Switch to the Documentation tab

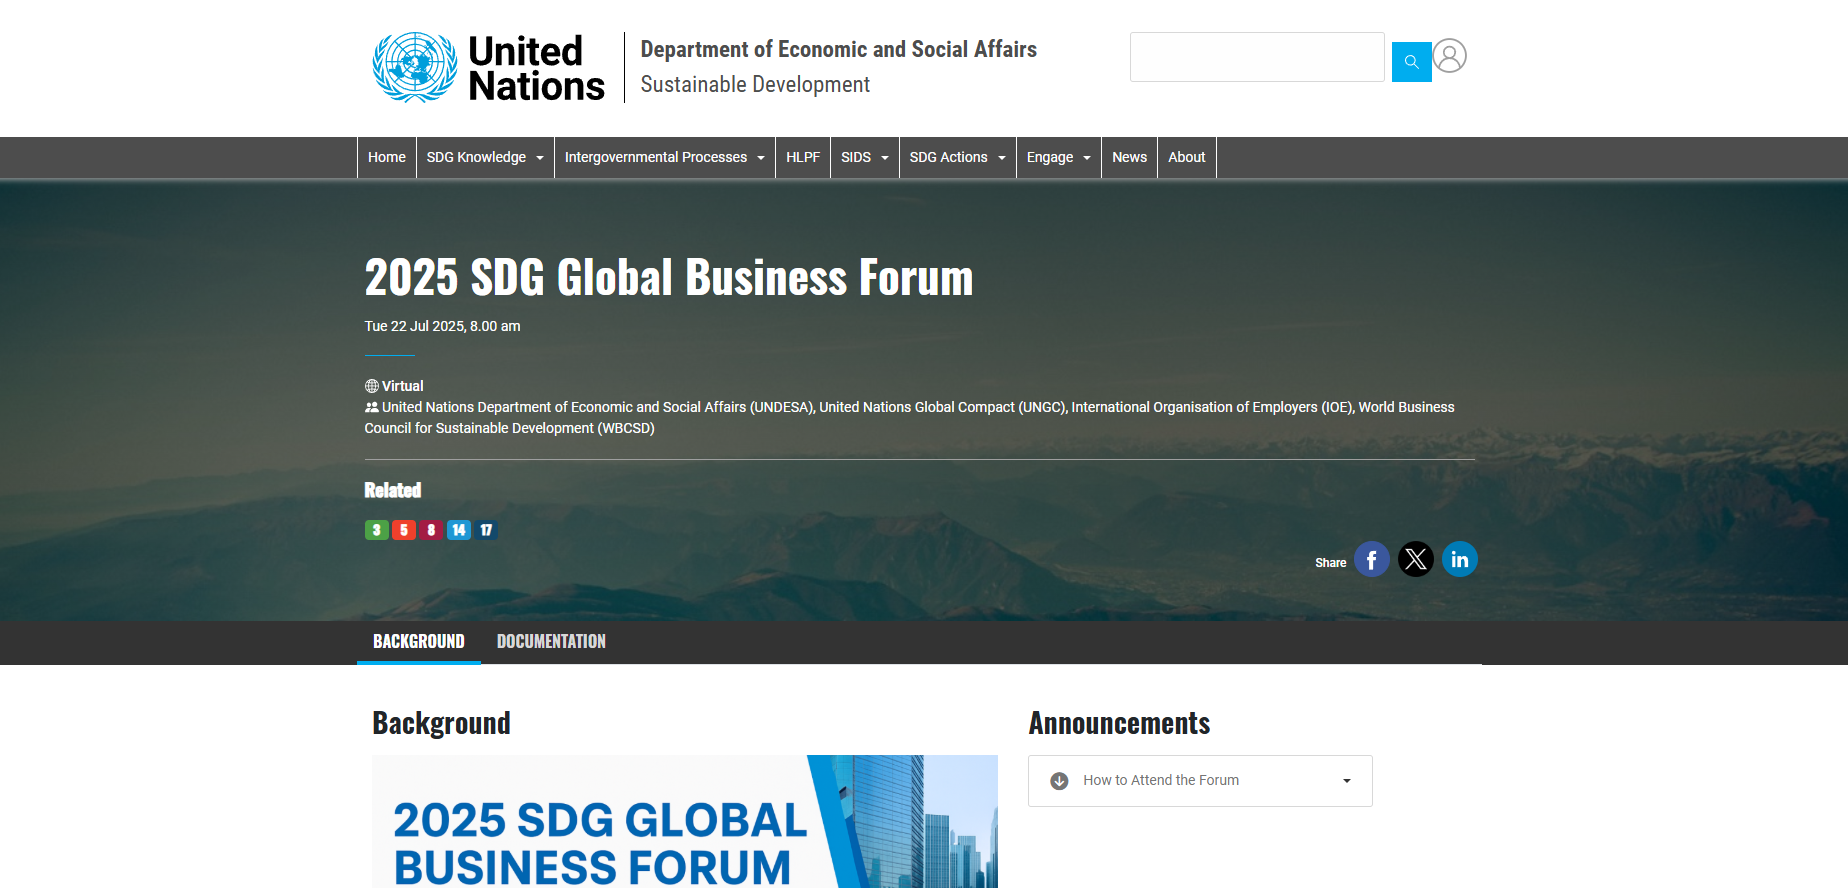point(551,642)
